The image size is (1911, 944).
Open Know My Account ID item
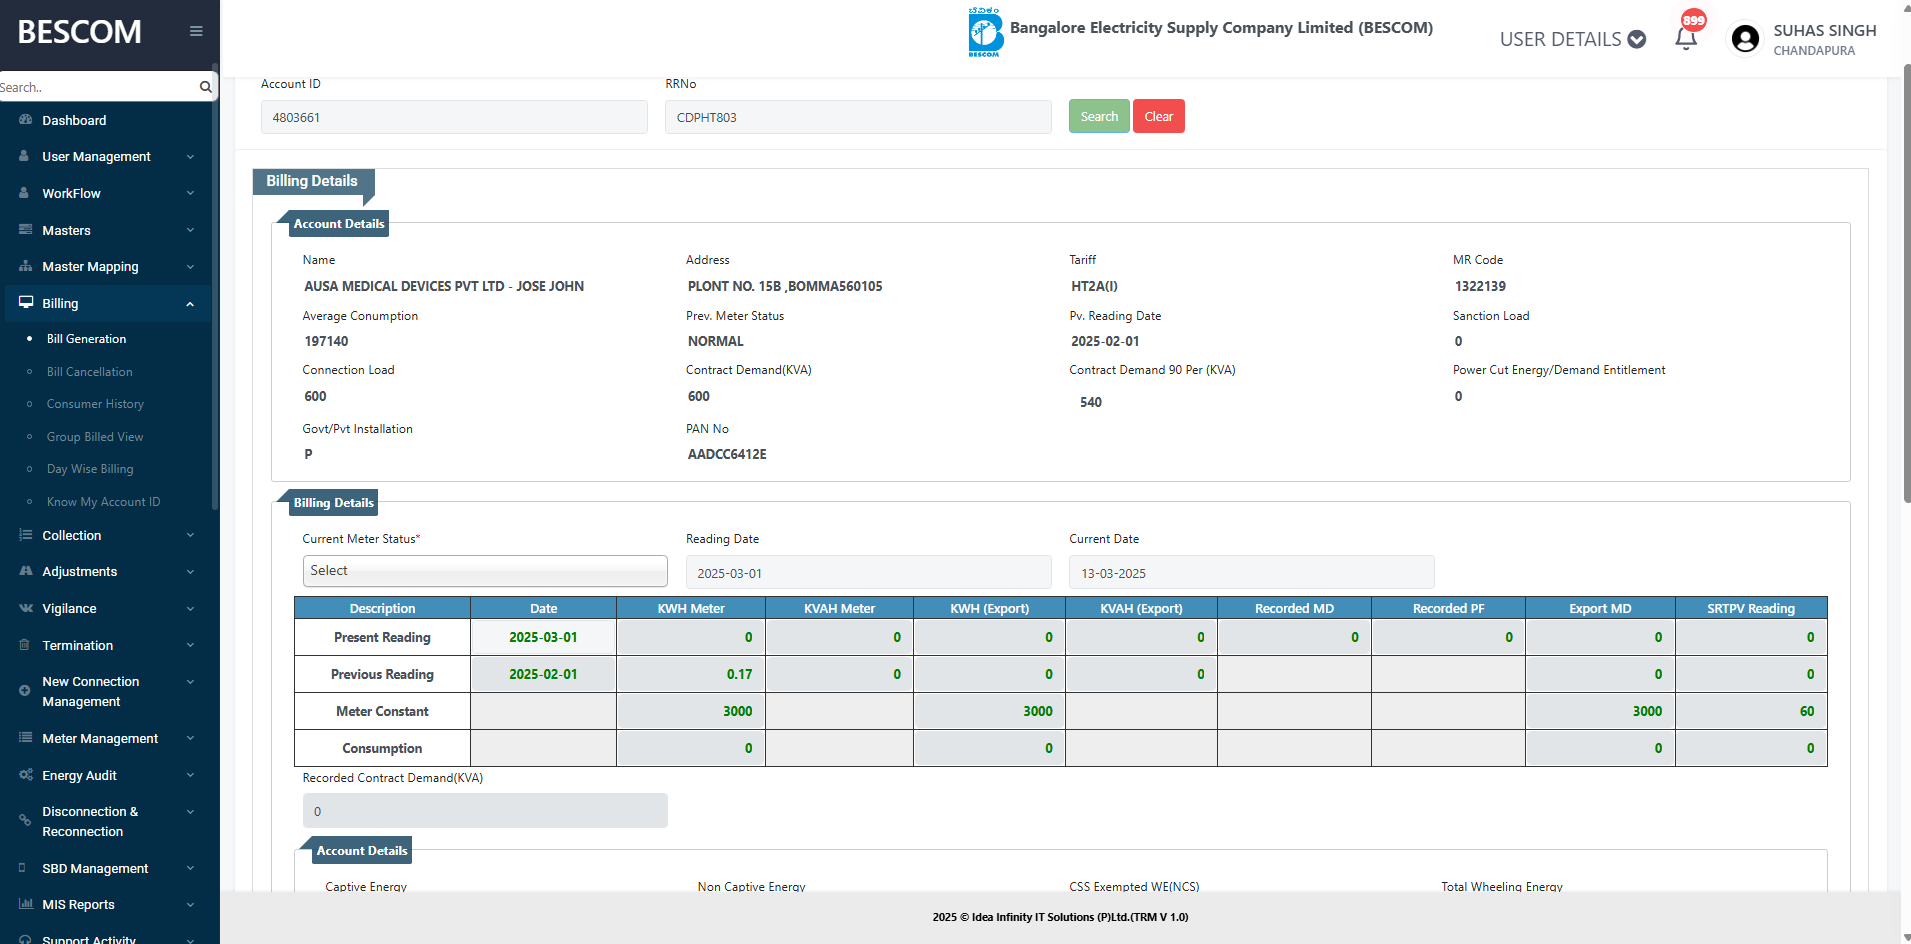(103, 502)
